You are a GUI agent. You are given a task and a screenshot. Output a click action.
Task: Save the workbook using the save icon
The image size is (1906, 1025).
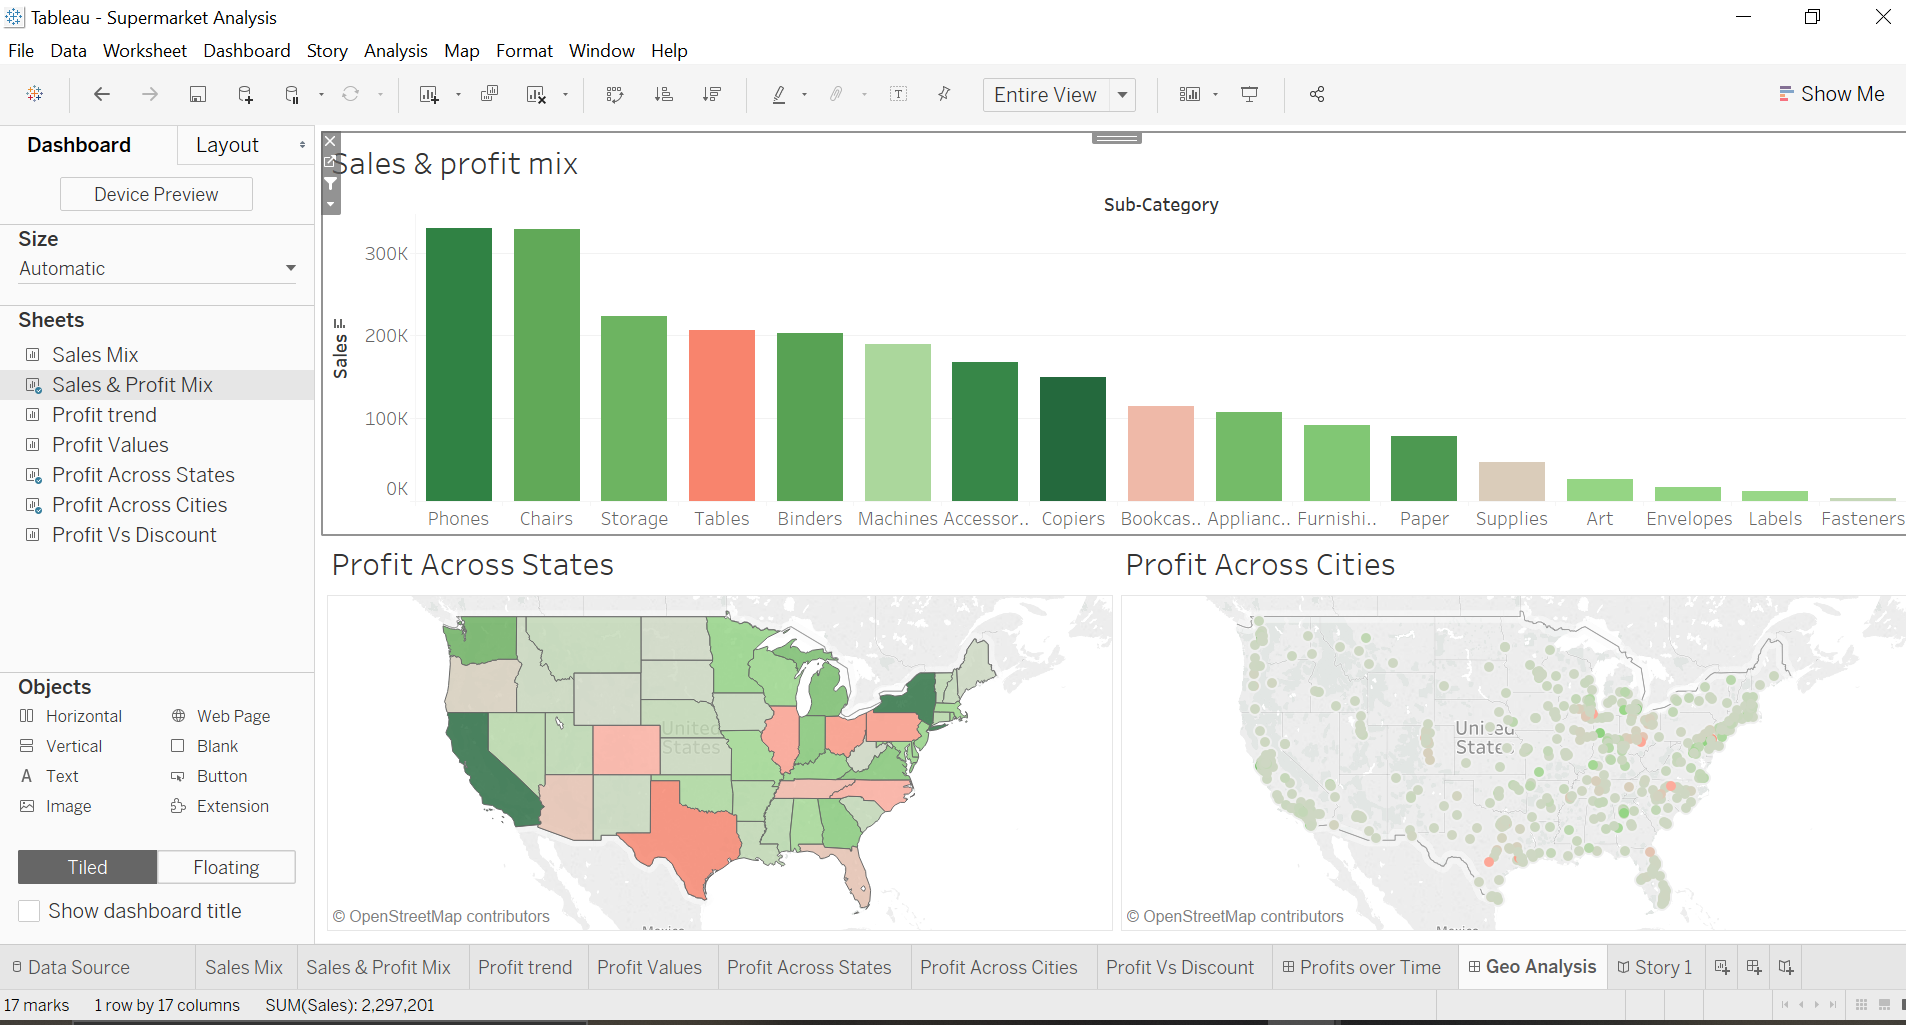tap(198, 94)
